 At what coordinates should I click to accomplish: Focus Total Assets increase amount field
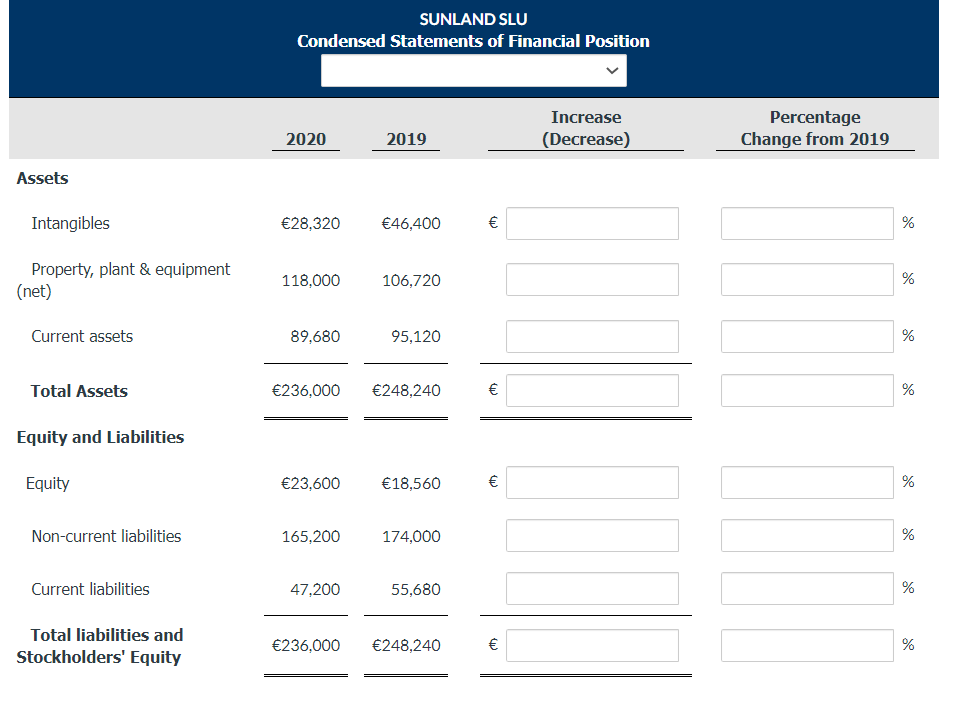[x=592, y=391]
